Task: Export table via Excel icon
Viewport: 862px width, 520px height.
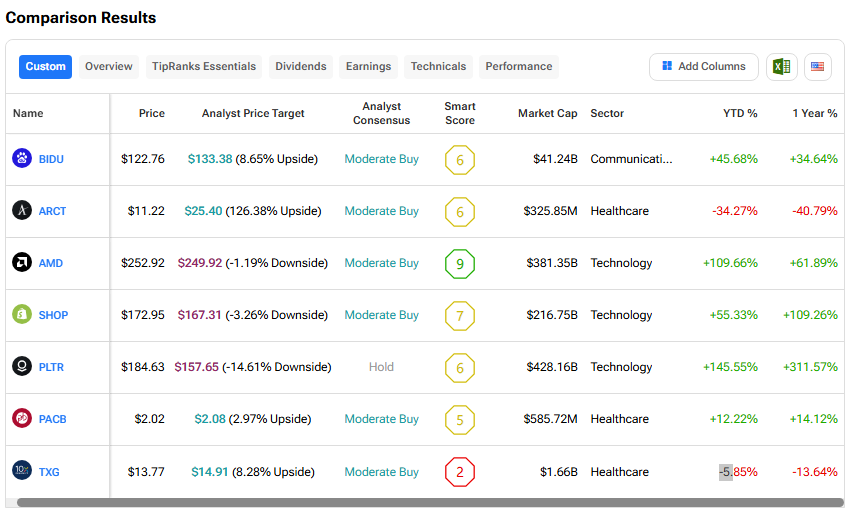Action: tap(780, 67)
